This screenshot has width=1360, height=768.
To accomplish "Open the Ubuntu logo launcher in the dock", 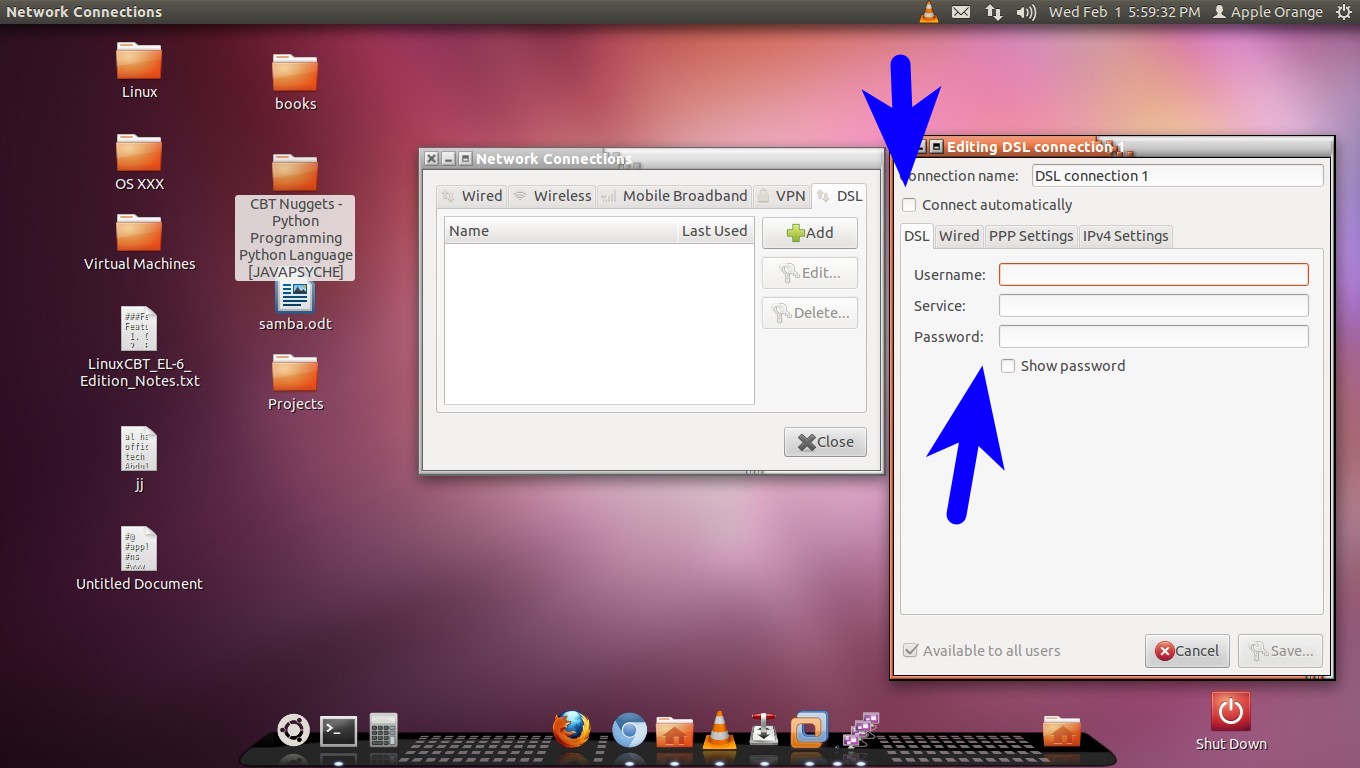I will (x=293, y=730).
